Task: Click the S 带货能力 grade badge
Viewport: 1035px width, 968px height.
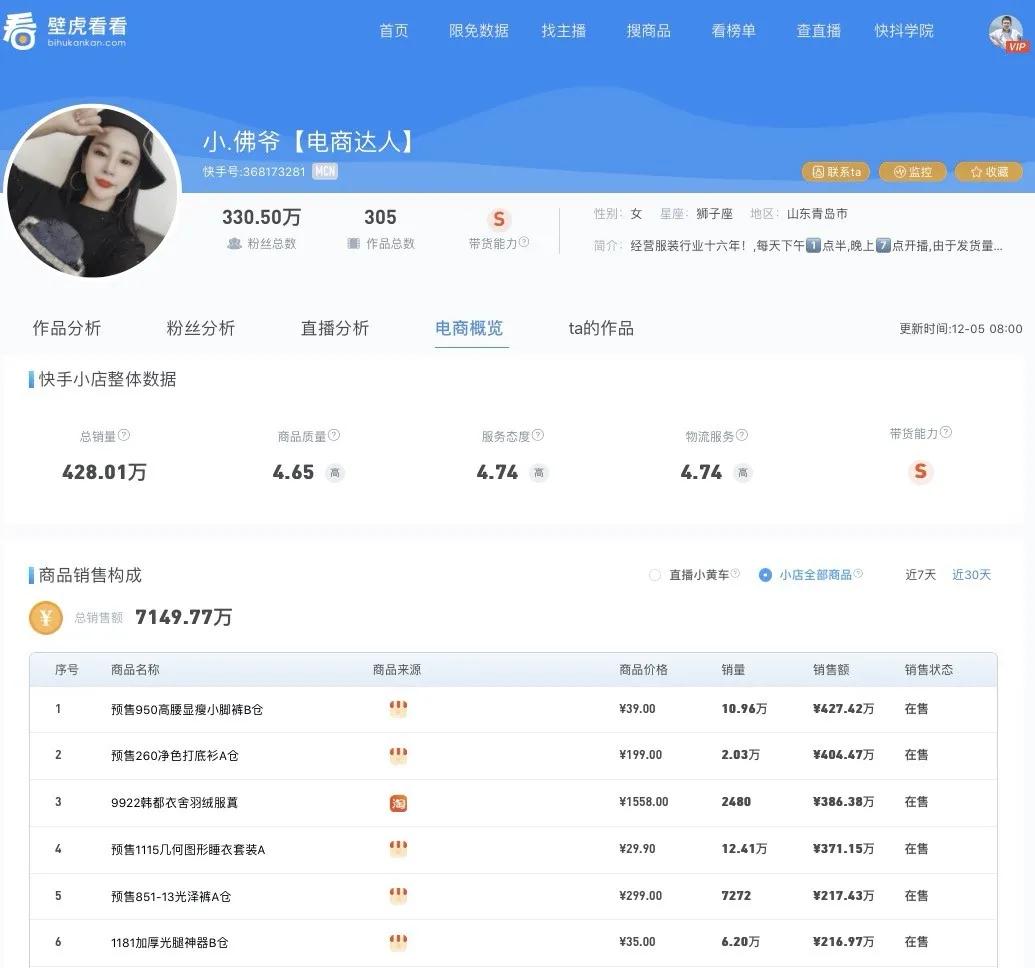Action: [x=497, y=219]
